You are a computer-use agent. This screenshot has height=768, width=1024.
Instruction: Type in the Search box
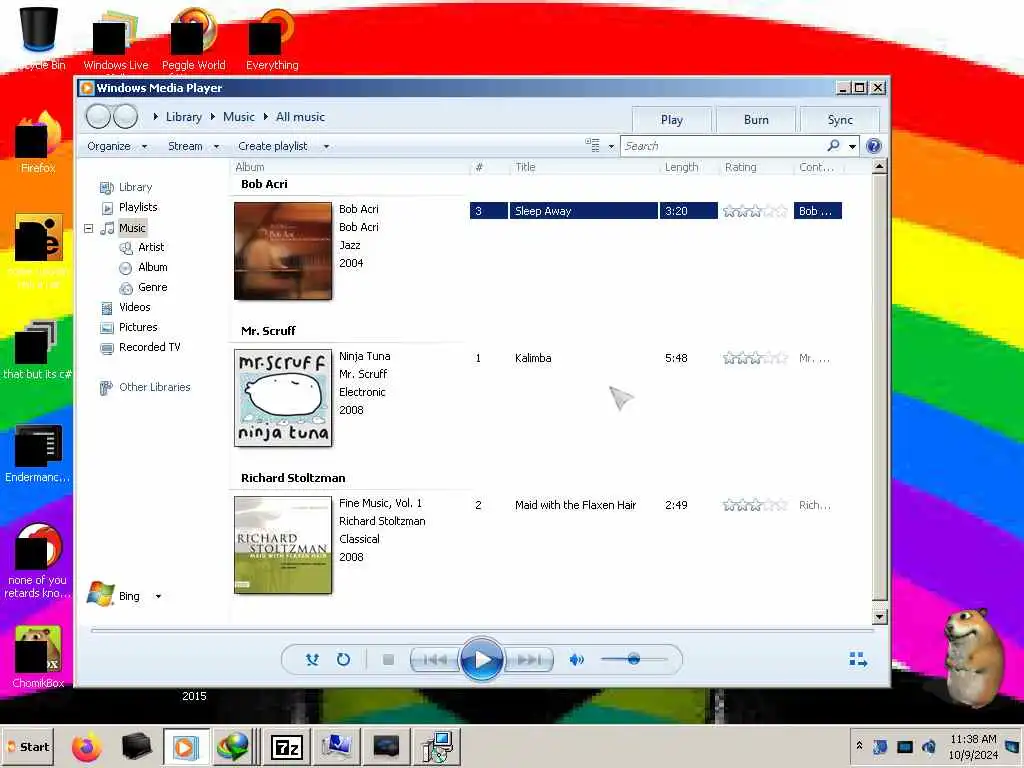(x=722, y=146)
